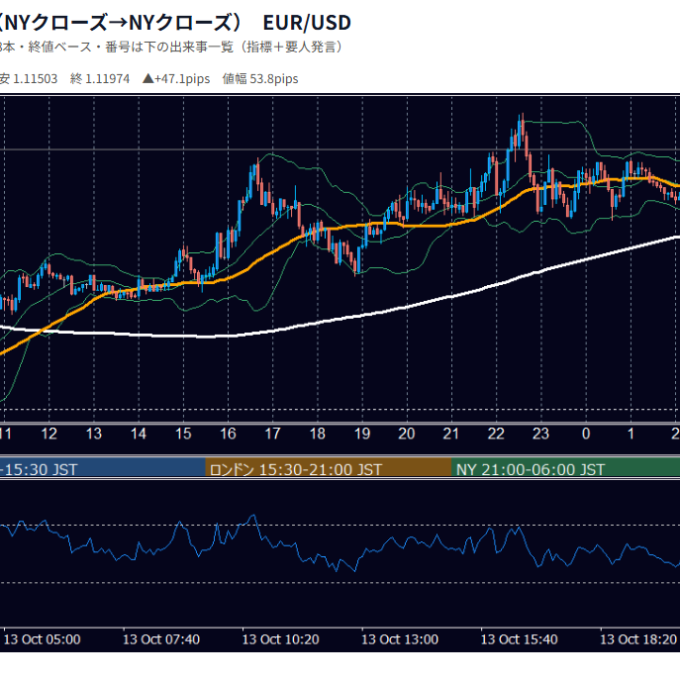
Task: Click hour label 23 on time axis
Action: coord(541,434)
